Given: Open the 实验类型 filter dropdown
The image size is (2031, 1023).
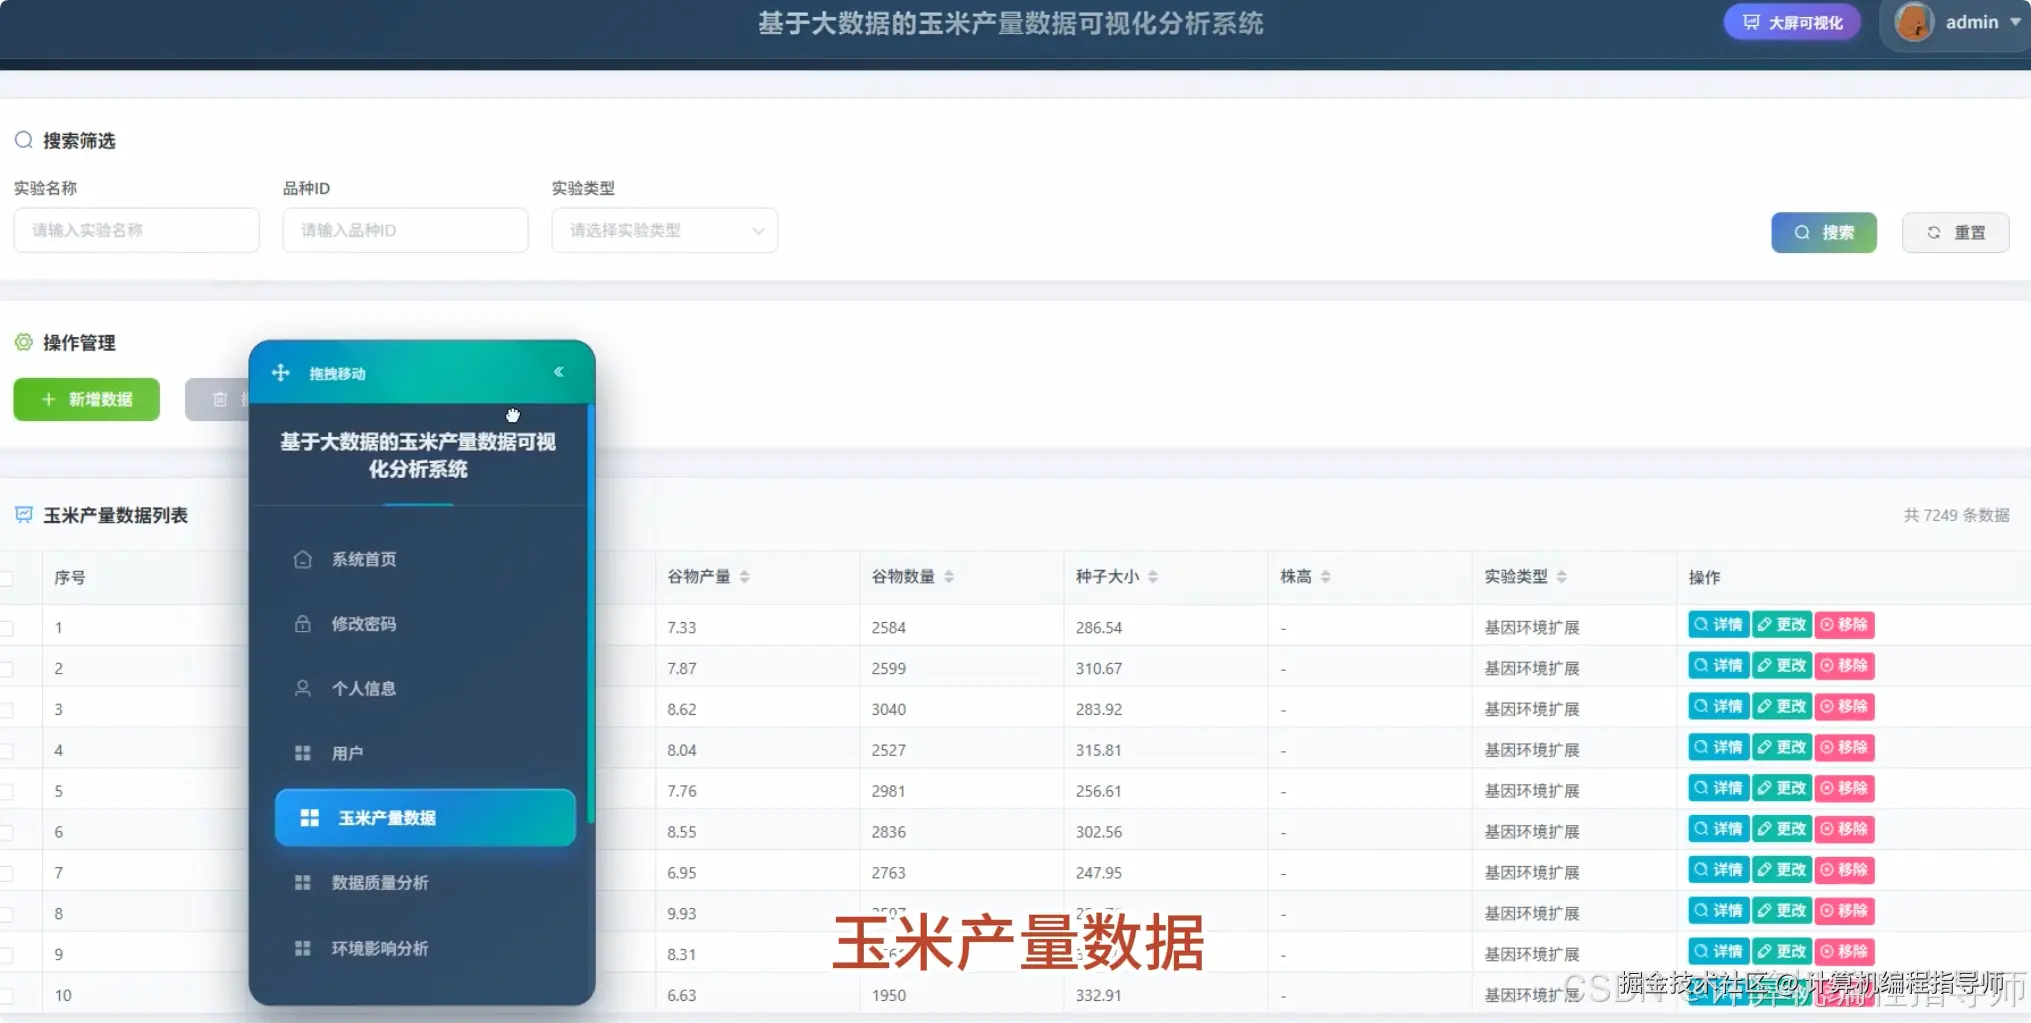Looking at the screenshot, I should coord(665,231).
